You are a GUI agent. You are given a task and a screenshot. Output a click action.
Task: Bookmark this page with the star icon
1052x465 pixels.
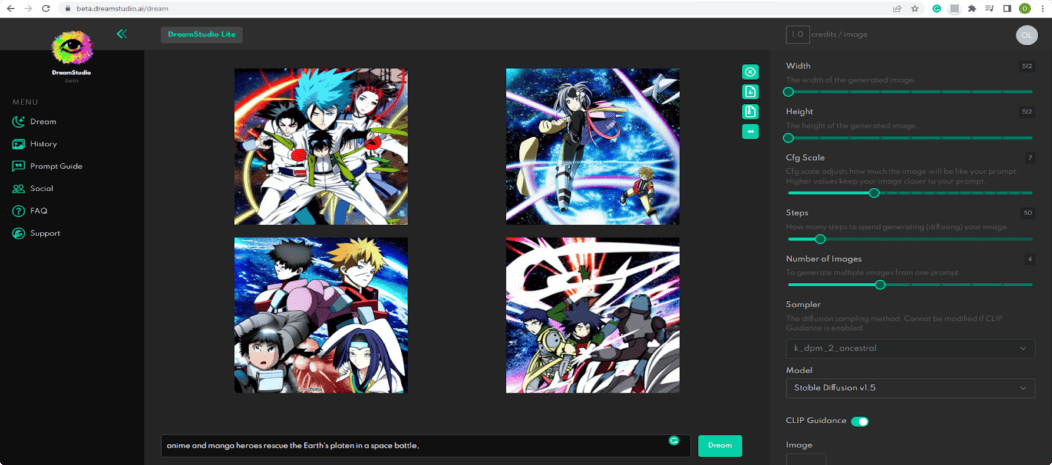click(x=914, y=9)
